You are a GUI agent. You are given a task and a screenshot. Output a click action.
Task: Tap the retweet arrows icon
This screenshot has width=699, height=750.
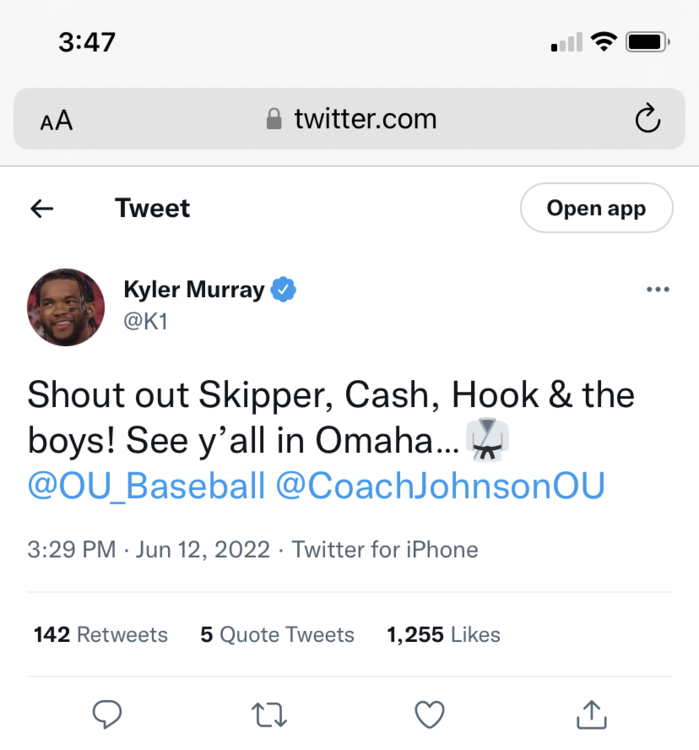(x=268, y=714)
